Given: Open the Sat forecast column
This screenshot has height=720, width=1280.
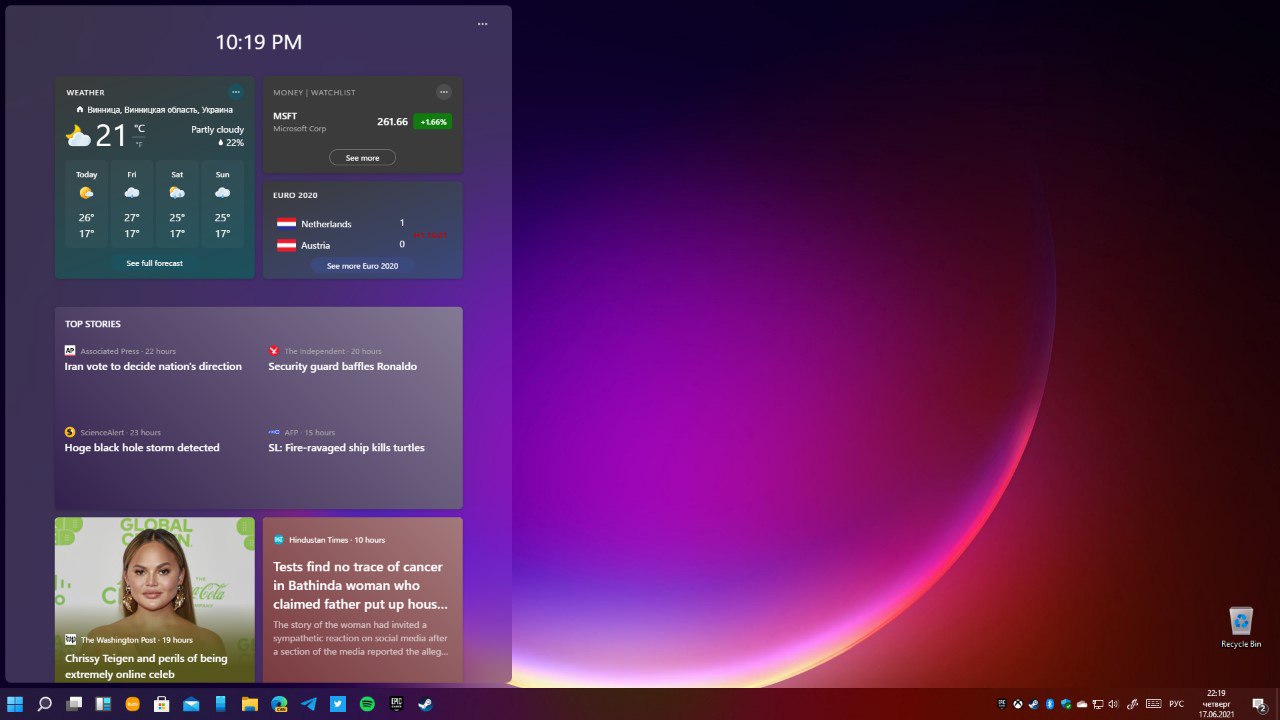Looking at the screenshot, I should (177, 204).
